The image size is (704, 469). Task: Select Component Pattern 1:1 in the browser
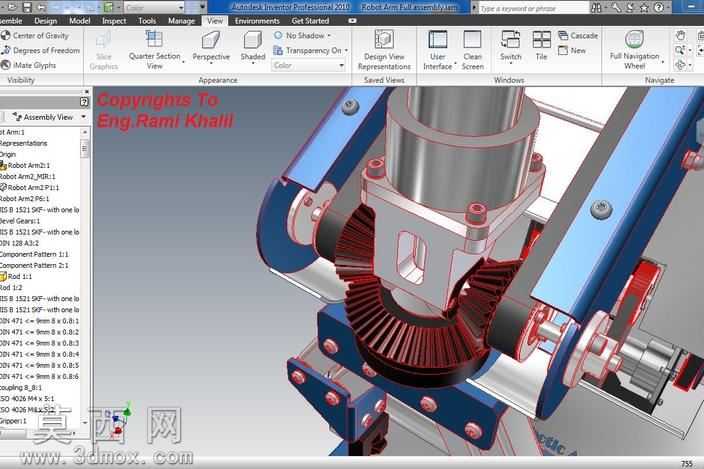(34, 254)
